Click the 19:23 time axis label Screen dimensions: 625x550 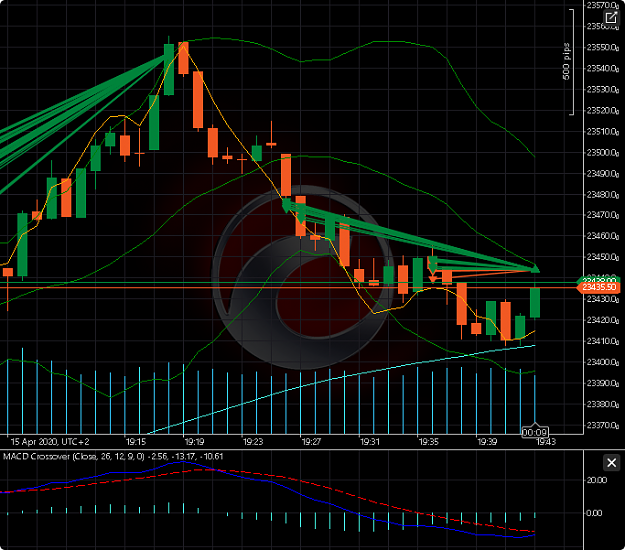(x=253, y=442)
